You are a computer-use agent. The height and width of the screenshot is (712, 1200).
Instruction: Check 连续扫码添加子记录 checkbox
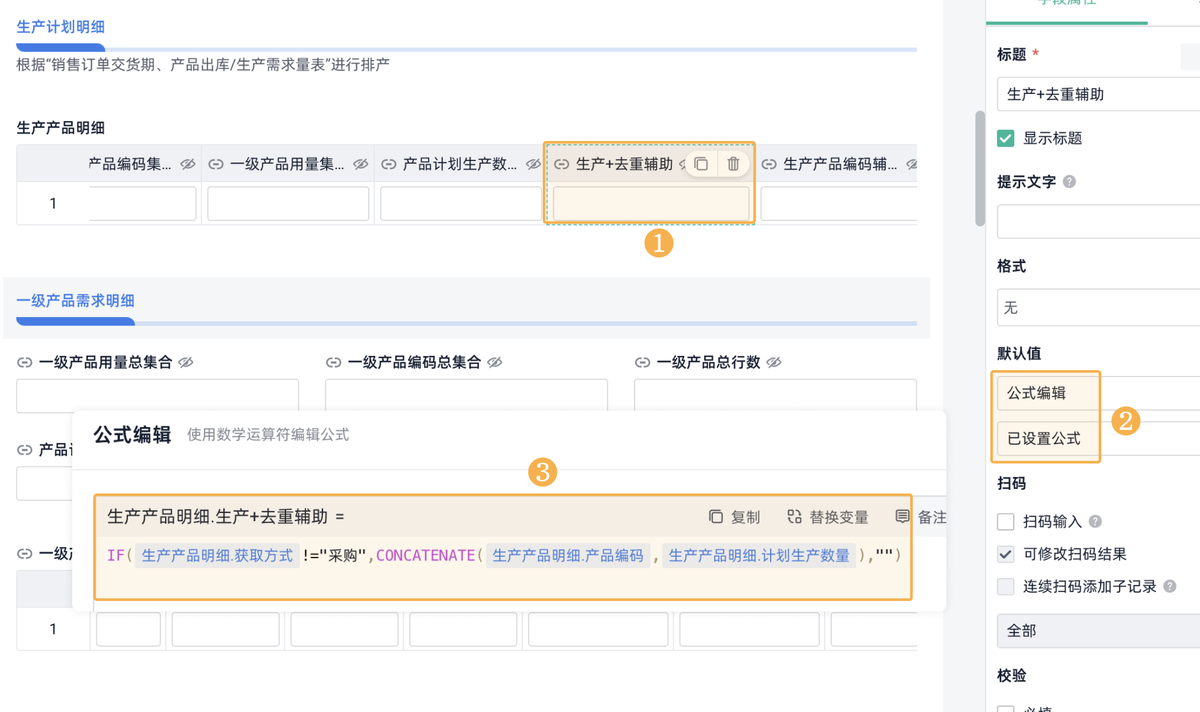[1006, 586]
